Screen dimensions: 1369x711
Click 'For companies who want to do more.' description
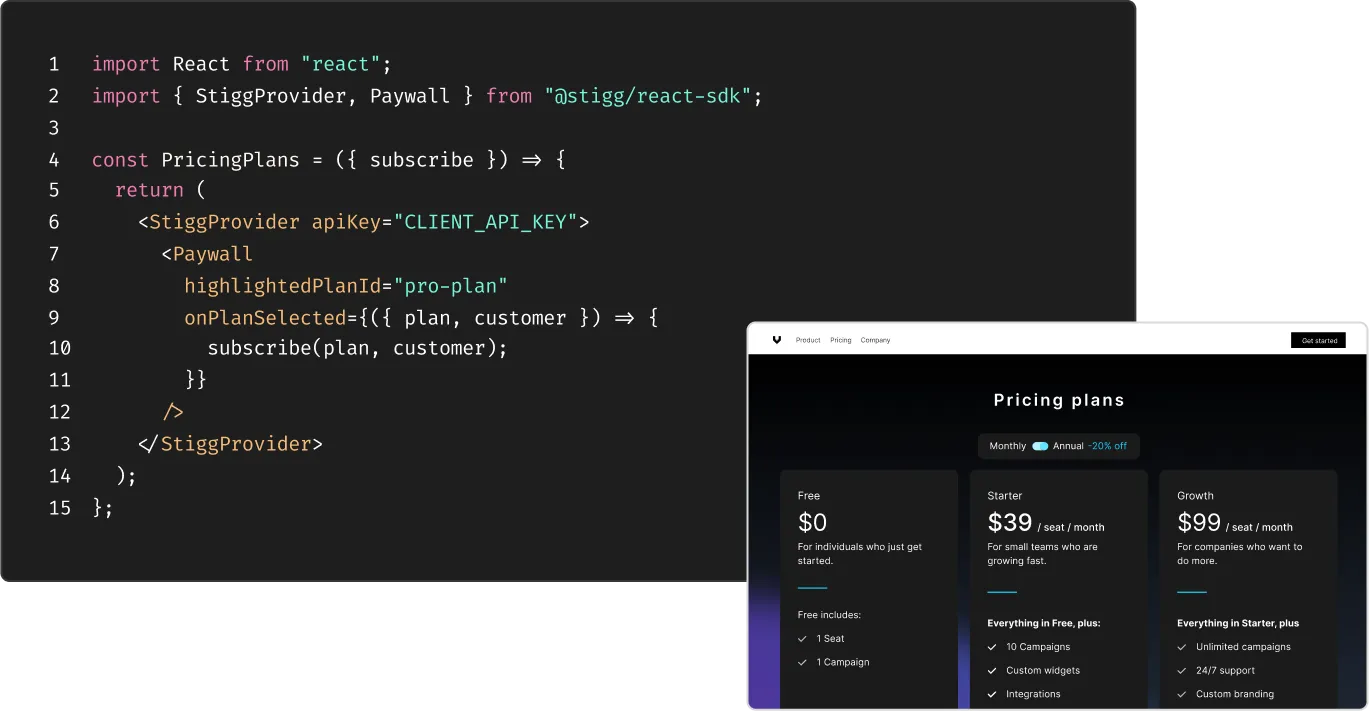tap(1240, 554)
